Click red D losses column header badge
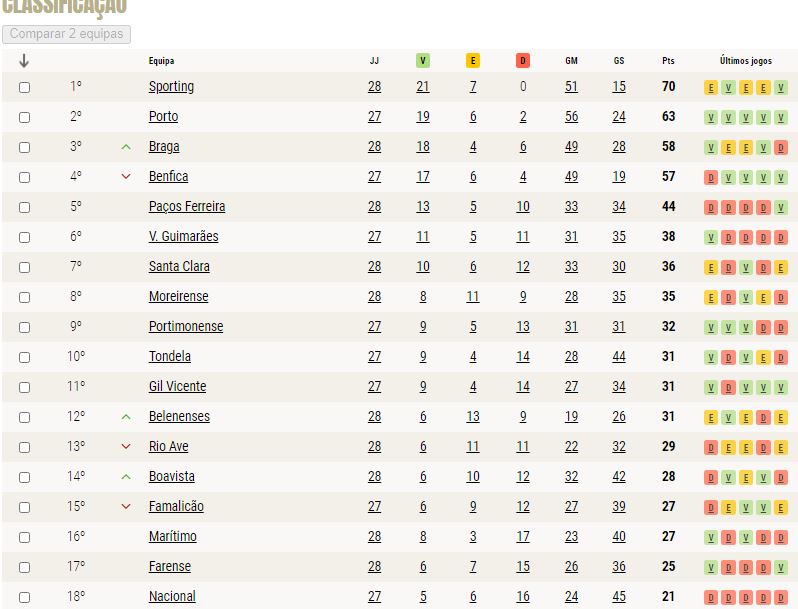 (523, 61)
